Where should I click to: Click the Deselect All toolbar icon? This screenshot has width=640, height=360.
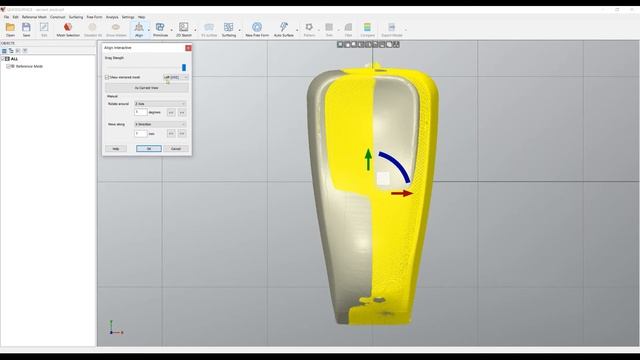coord(92,27)
